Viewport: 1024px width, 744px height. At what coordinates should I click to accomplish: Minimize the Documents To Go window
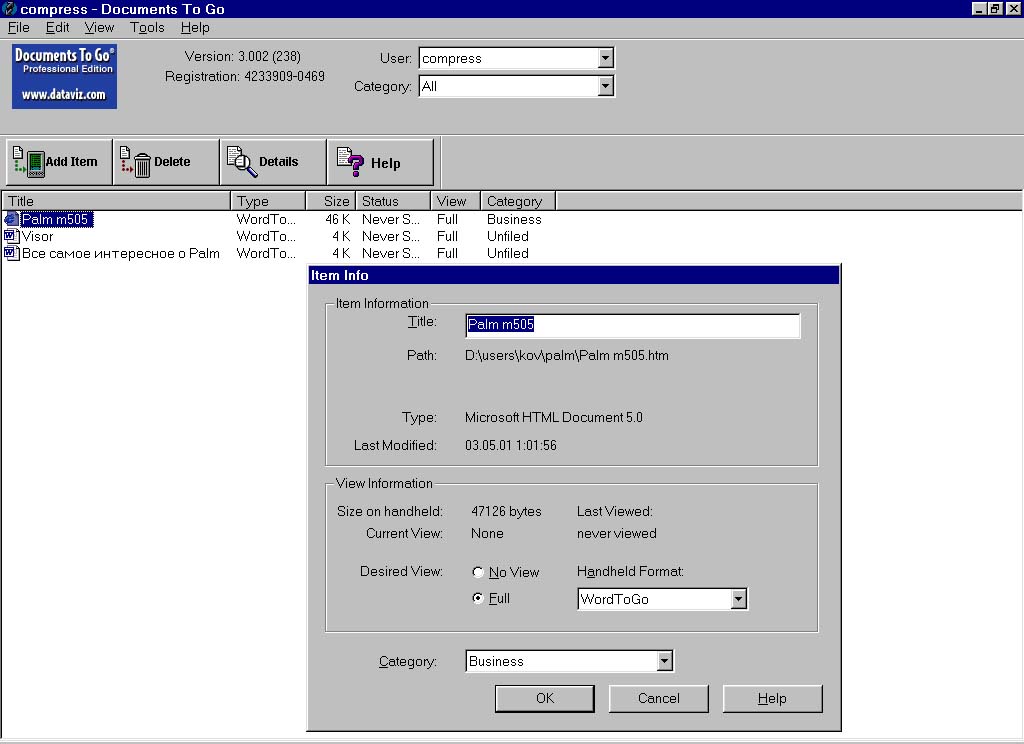pyautogui.click(x=978, y=8)
